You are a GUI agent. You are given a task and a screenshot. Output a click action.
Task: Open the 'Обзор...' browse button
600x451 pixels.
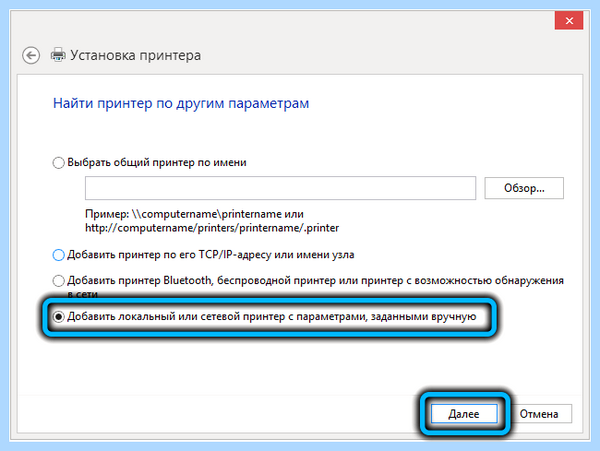524,188
